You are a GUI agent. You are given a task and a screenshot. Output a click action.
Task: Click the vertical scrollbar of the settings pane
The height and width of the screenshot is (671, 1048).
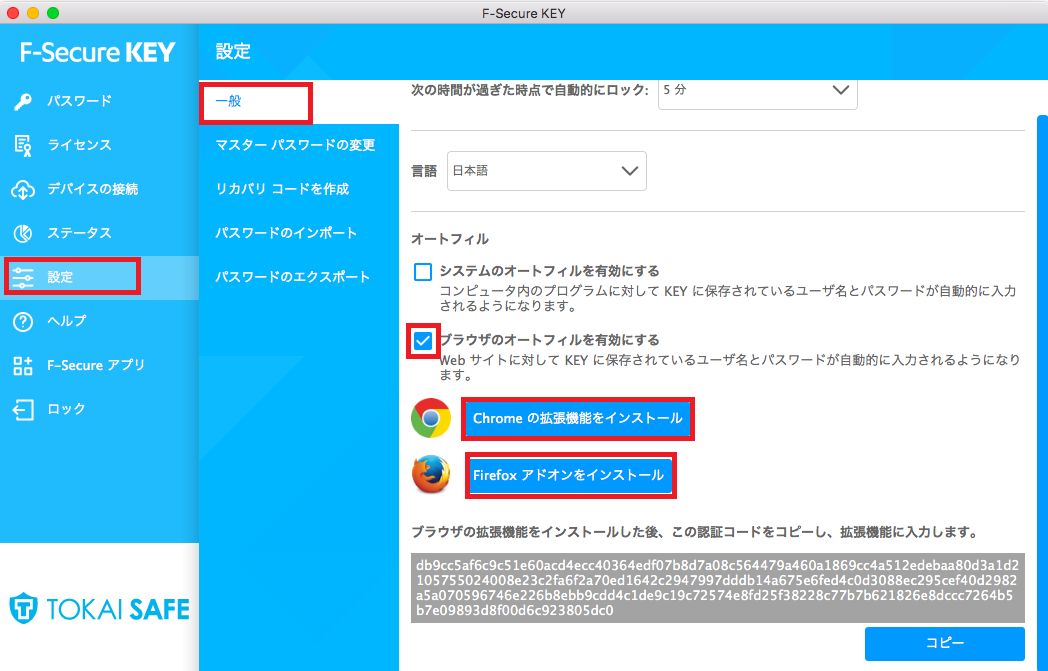tap(1042, 393)
